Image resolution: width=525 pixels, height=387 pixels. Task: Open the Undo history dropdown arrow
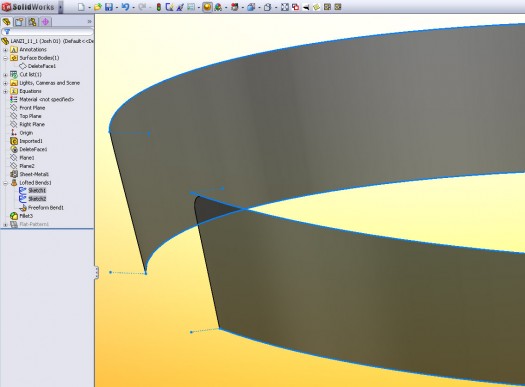tap(133, 7)
